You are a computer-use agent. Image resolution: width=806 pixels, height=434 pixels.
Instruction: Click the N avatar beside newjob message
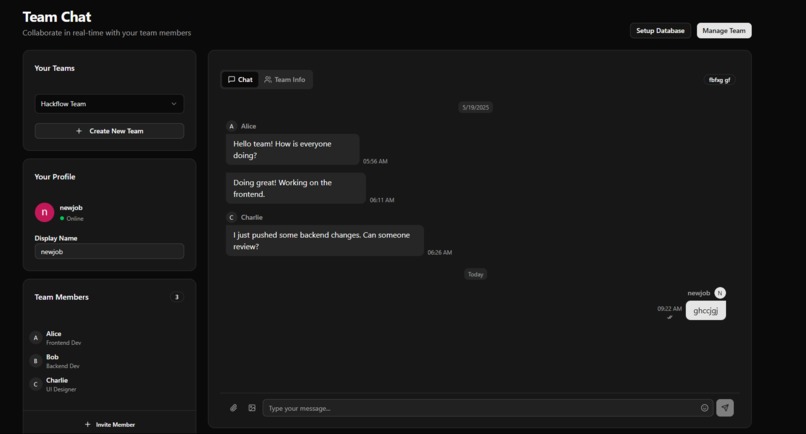coord(720,293)
